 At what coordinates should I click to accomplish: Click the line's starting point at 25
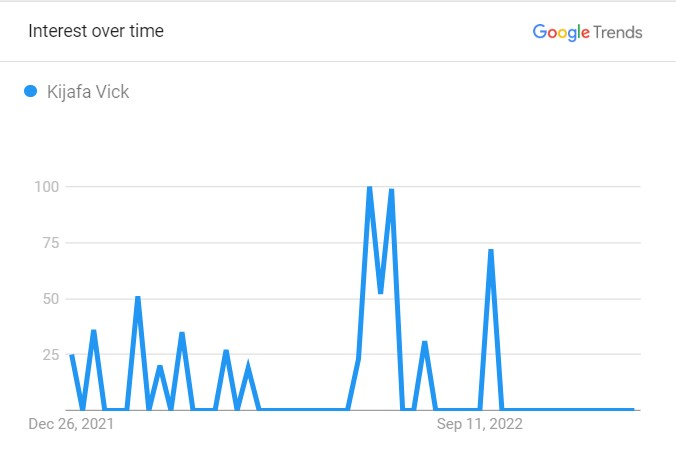[x=72, y=355]
